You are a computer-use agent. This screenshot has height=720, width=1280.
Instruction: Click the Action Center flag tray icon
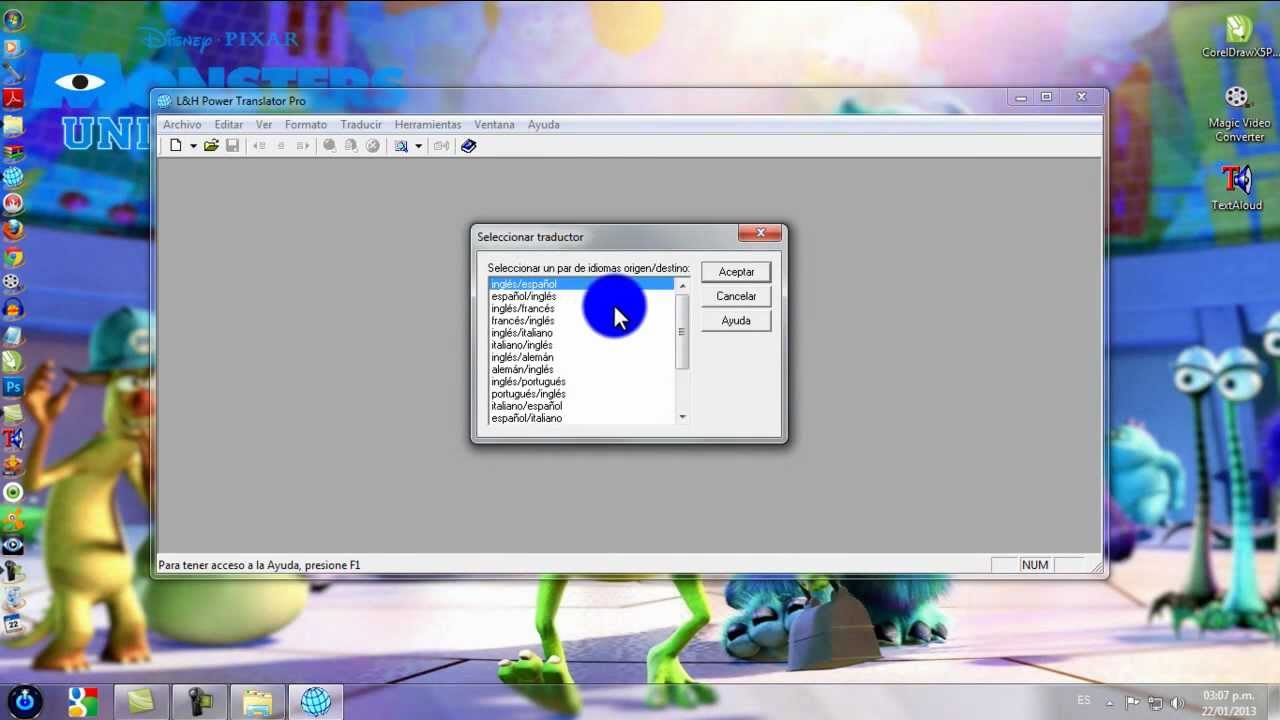click(x=1133, y=703)
